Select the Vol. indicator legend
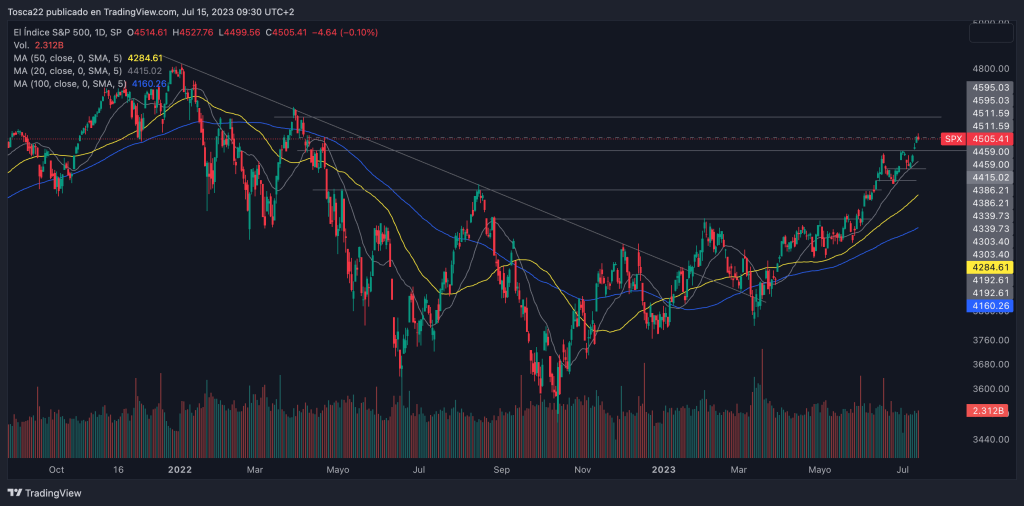 tap(20, 45)
